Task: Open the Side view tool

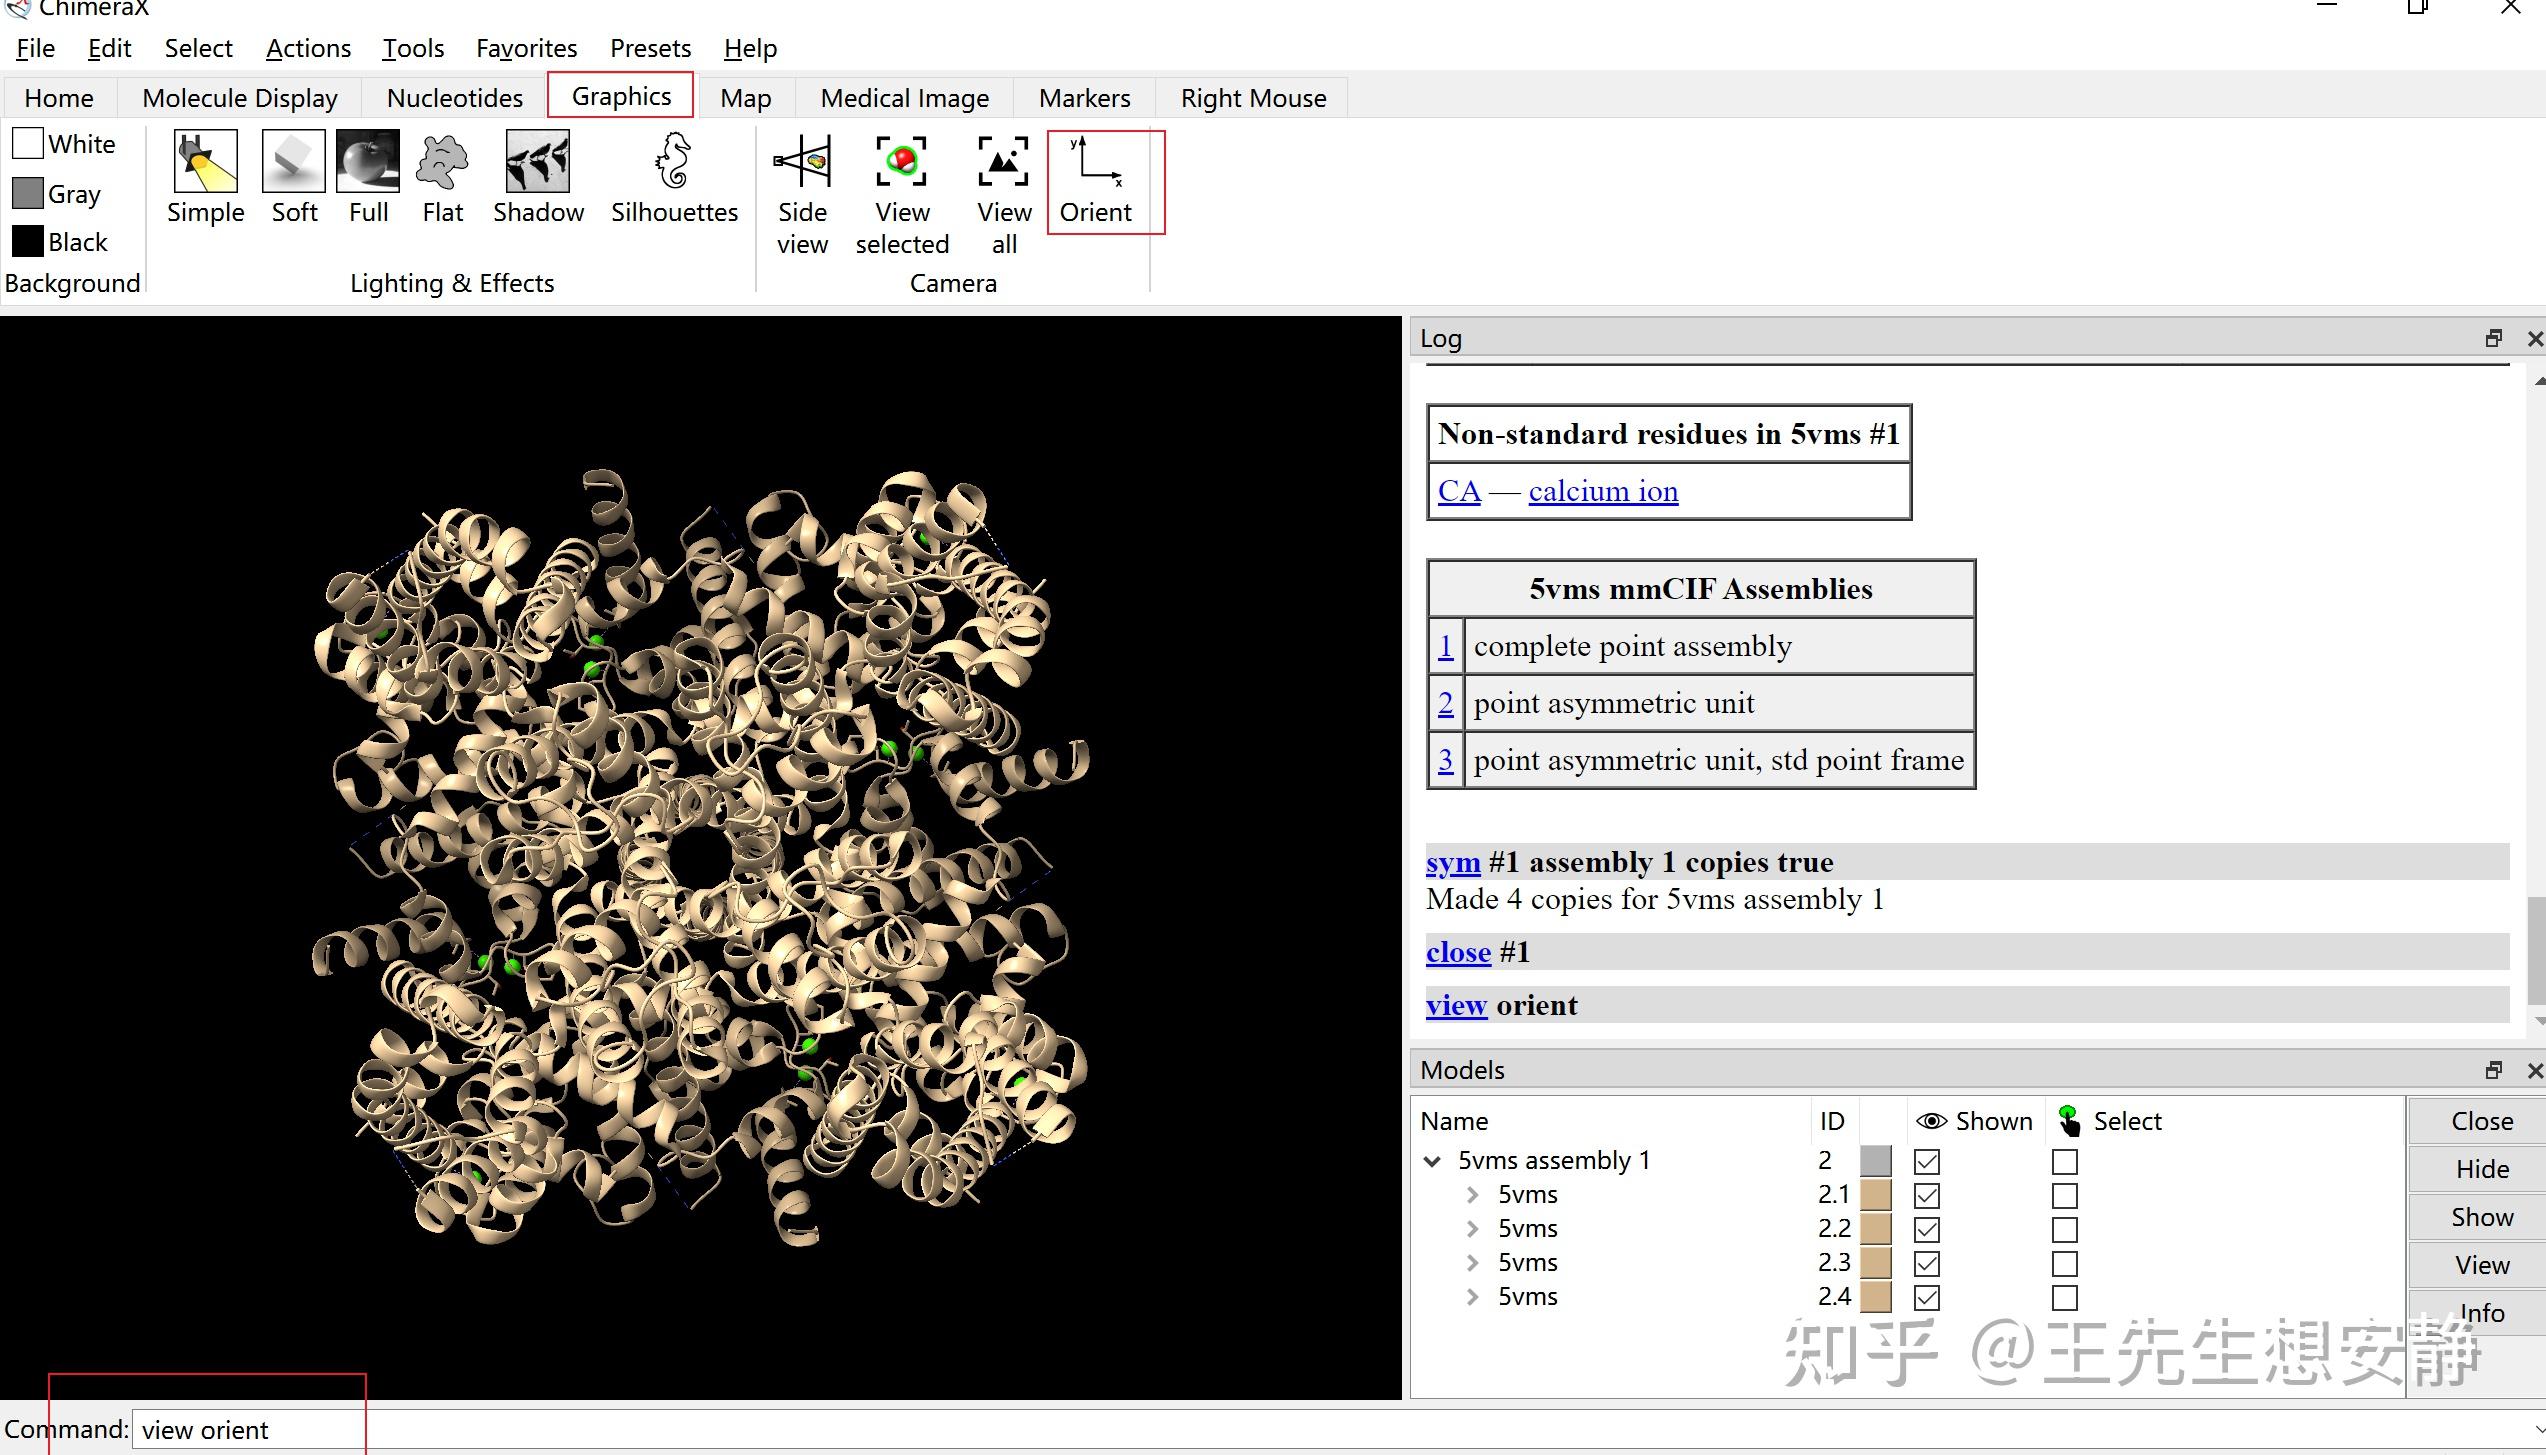Action: pos(802,161)
